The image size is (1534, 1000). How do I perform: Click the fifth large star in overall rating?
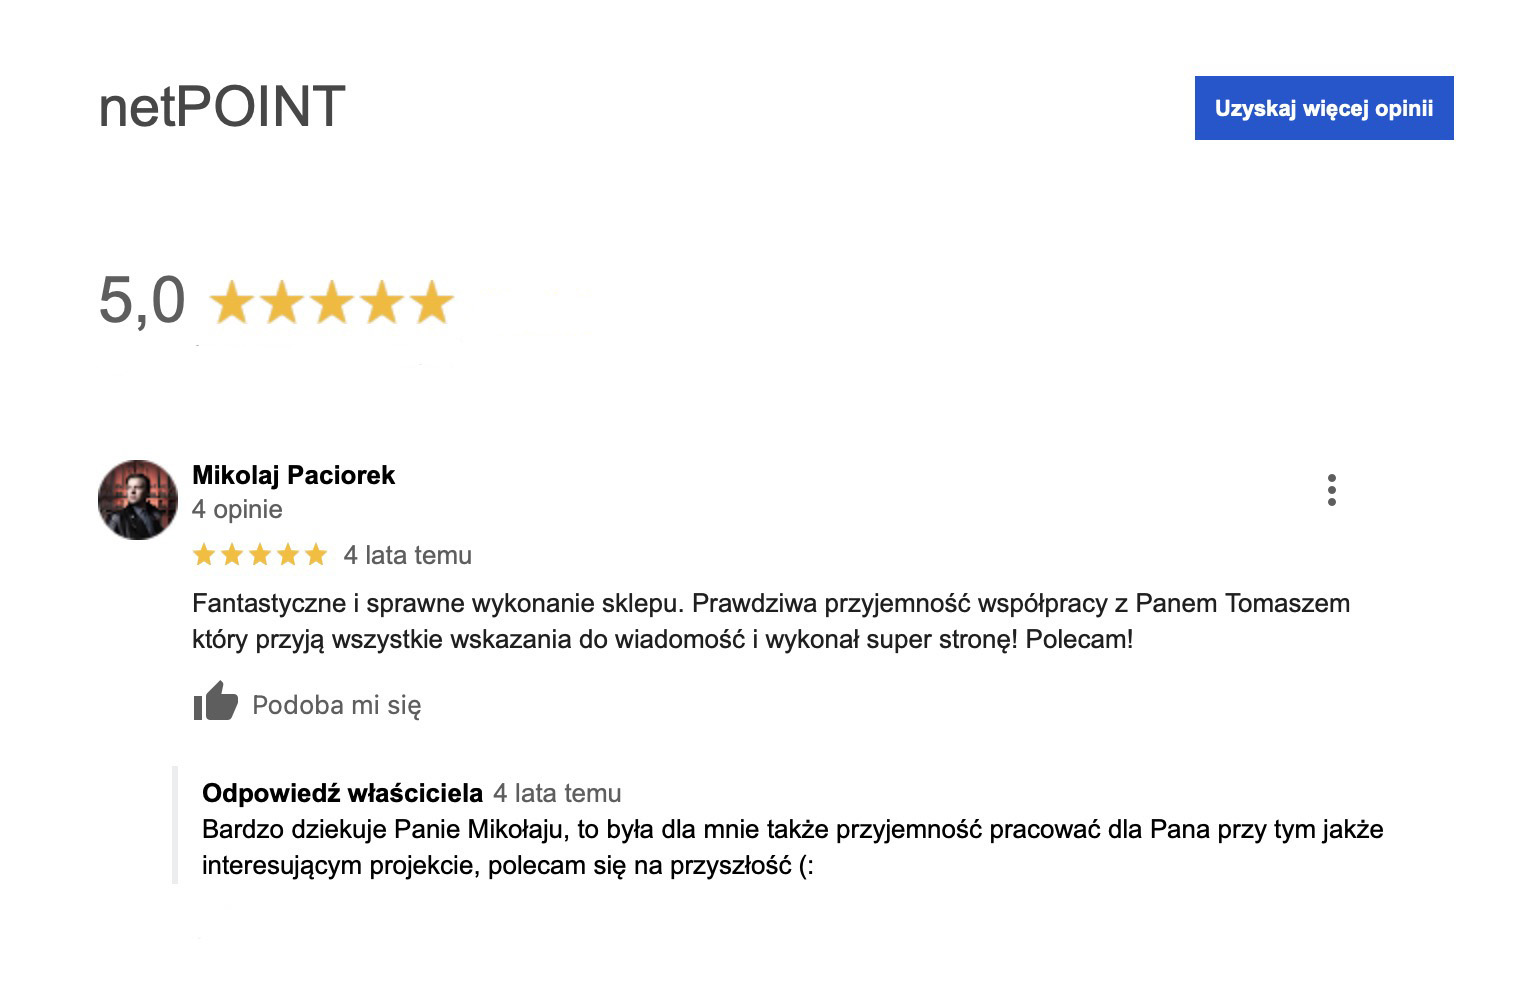tap(432, 302)
